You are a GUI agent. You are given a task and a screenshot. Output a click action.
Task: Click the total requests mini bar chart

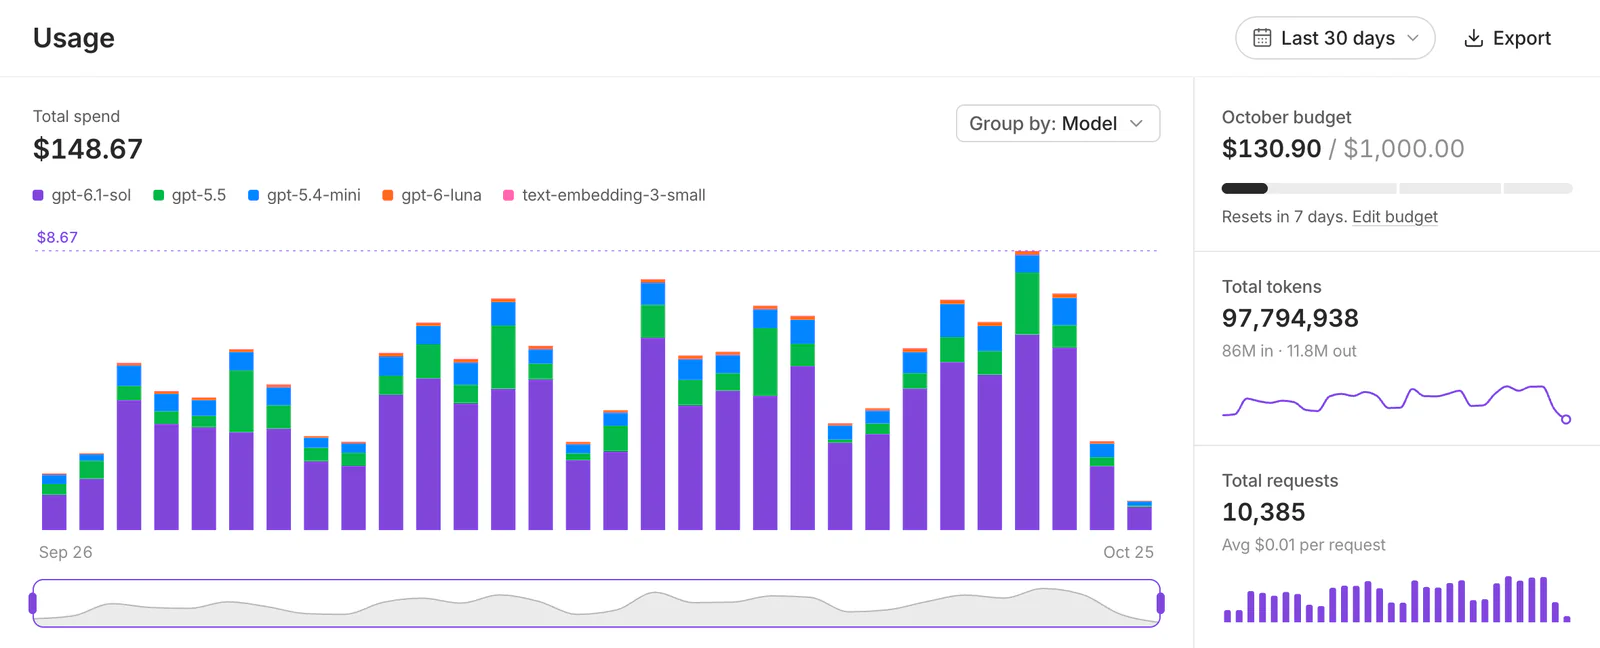point(1396,599)
